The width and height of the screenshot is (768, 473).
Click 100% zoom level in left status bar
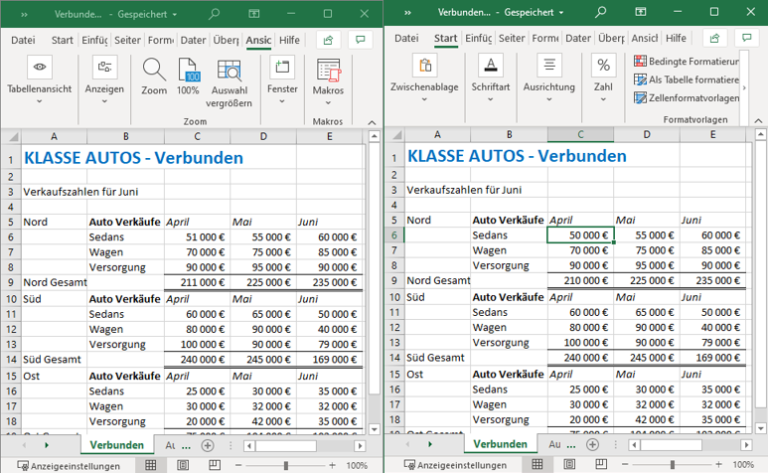point(357,465)
